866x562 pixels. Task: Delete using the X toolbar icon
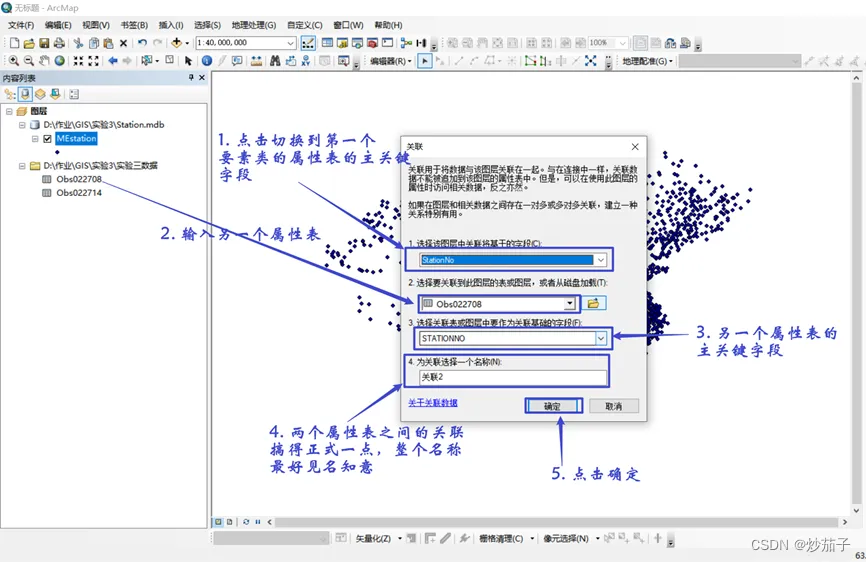pos(124,43)
